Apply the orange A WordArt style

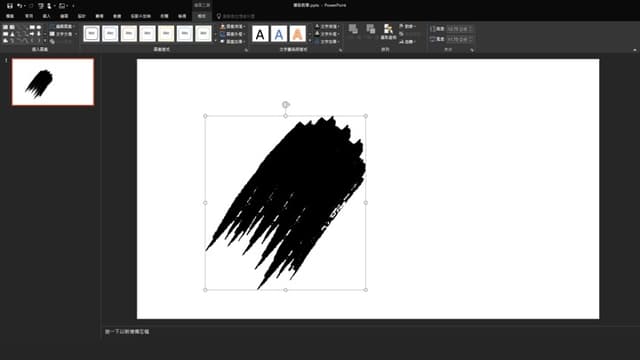298,34
